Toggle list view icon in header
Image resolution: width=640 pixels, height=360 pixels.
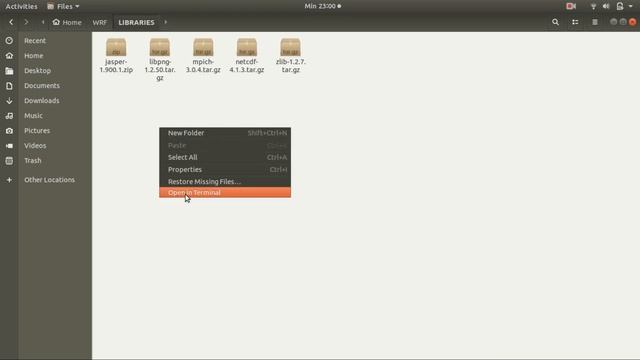(575, 22)
